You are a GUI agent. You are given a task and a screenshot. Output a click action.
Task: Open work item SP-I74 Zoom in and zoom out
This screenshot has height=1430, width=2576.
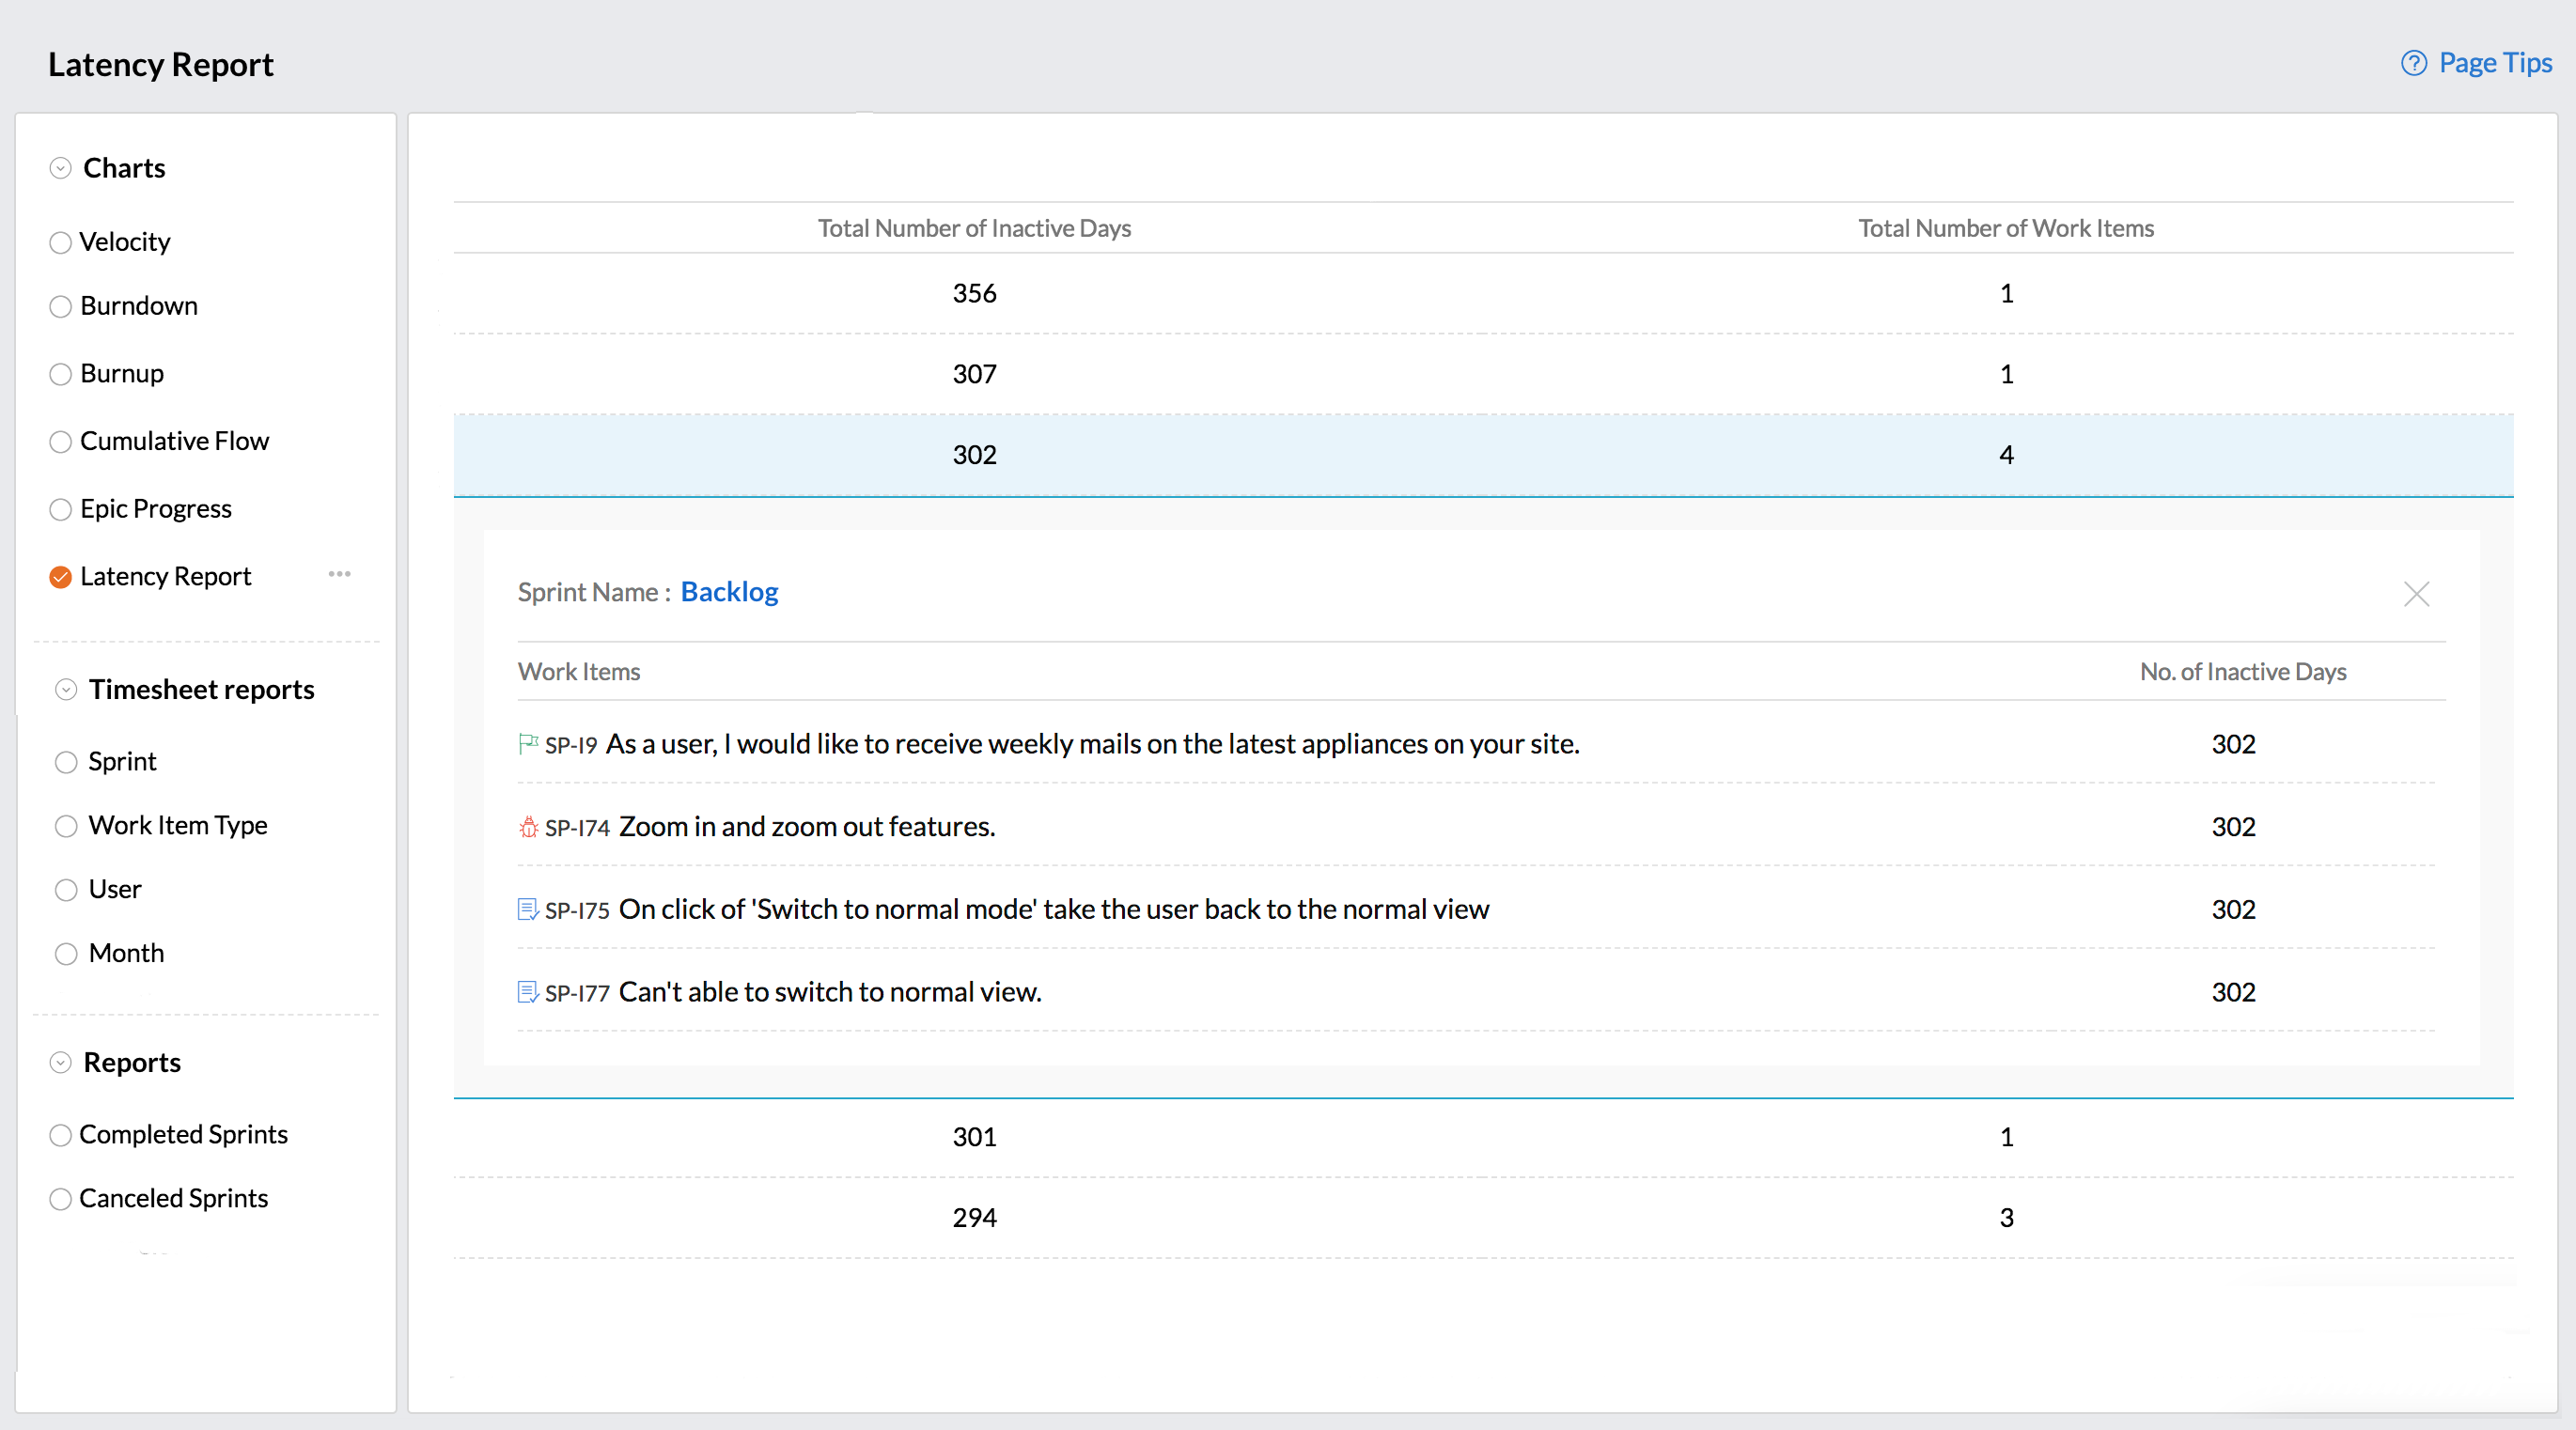(x=806, y=827)
